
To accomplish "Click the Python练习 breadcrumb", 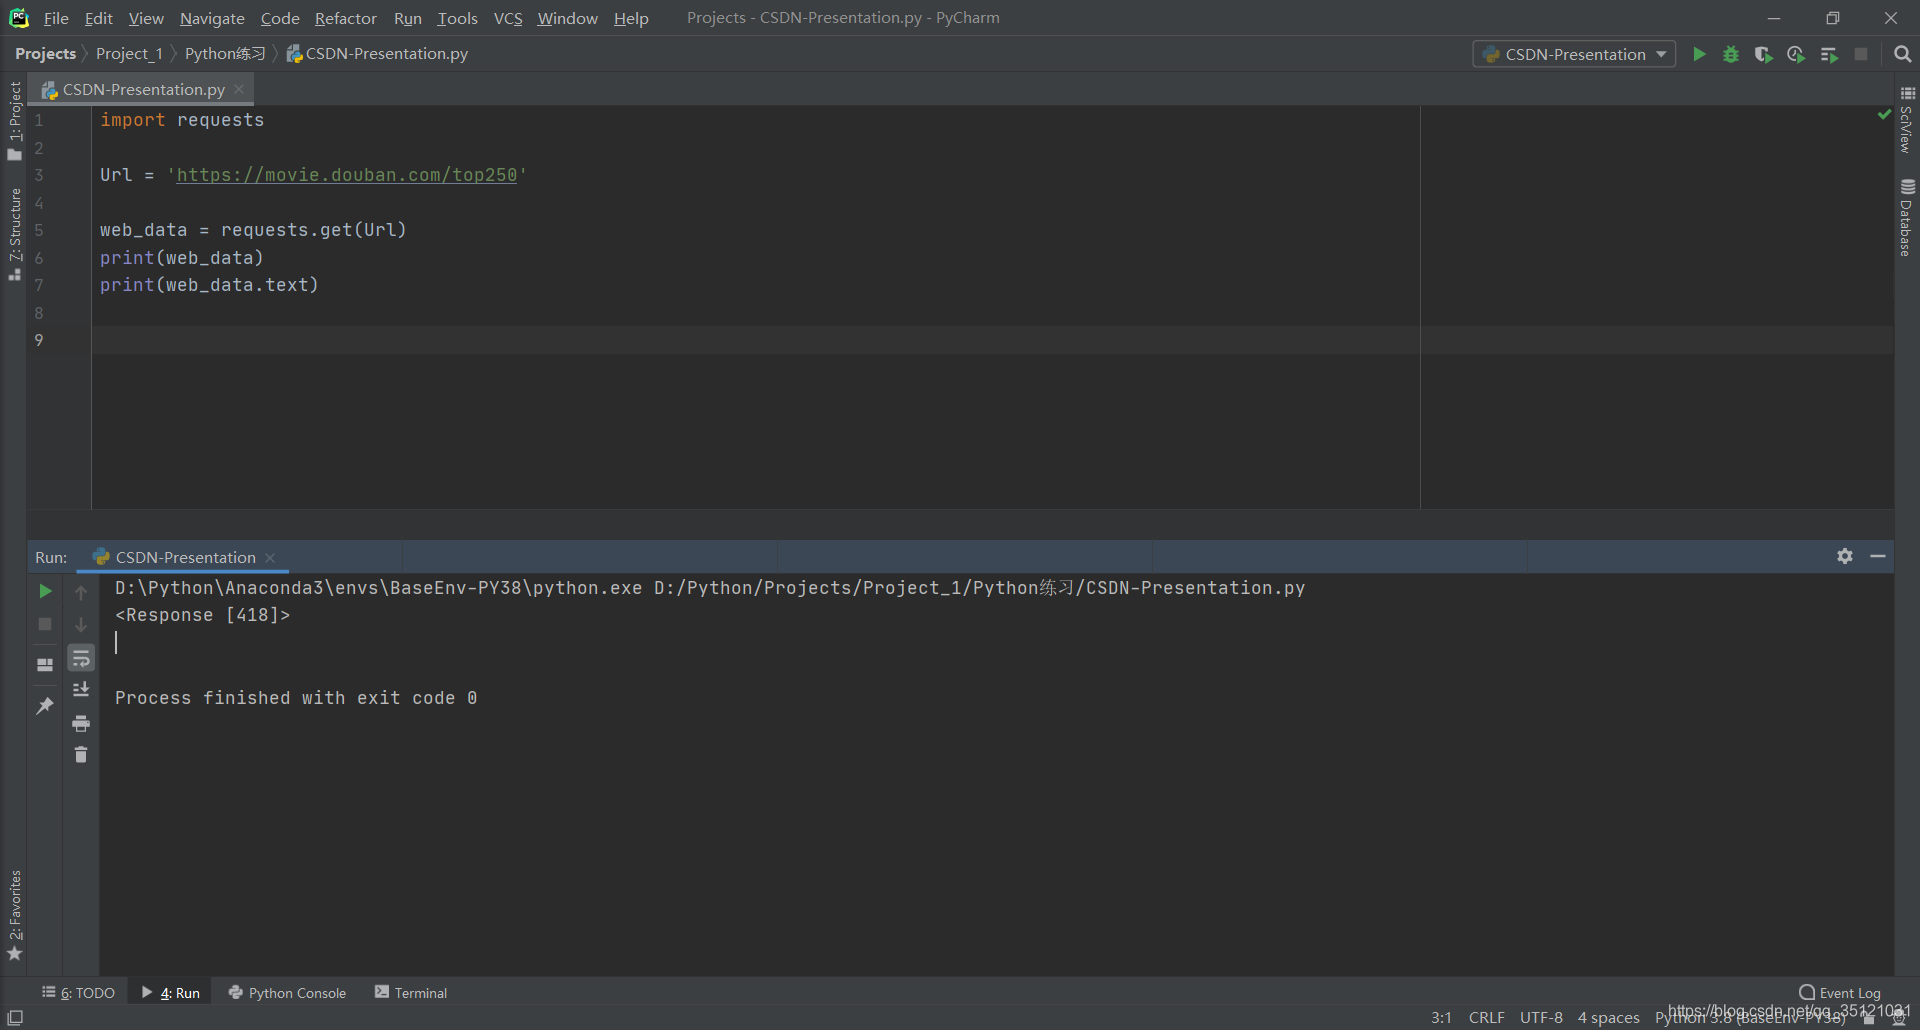I will [x=225, y=54].
